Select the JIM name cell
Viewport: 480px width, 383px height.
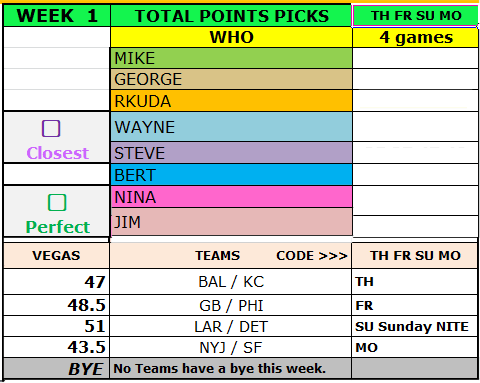(x=231, y=222)
